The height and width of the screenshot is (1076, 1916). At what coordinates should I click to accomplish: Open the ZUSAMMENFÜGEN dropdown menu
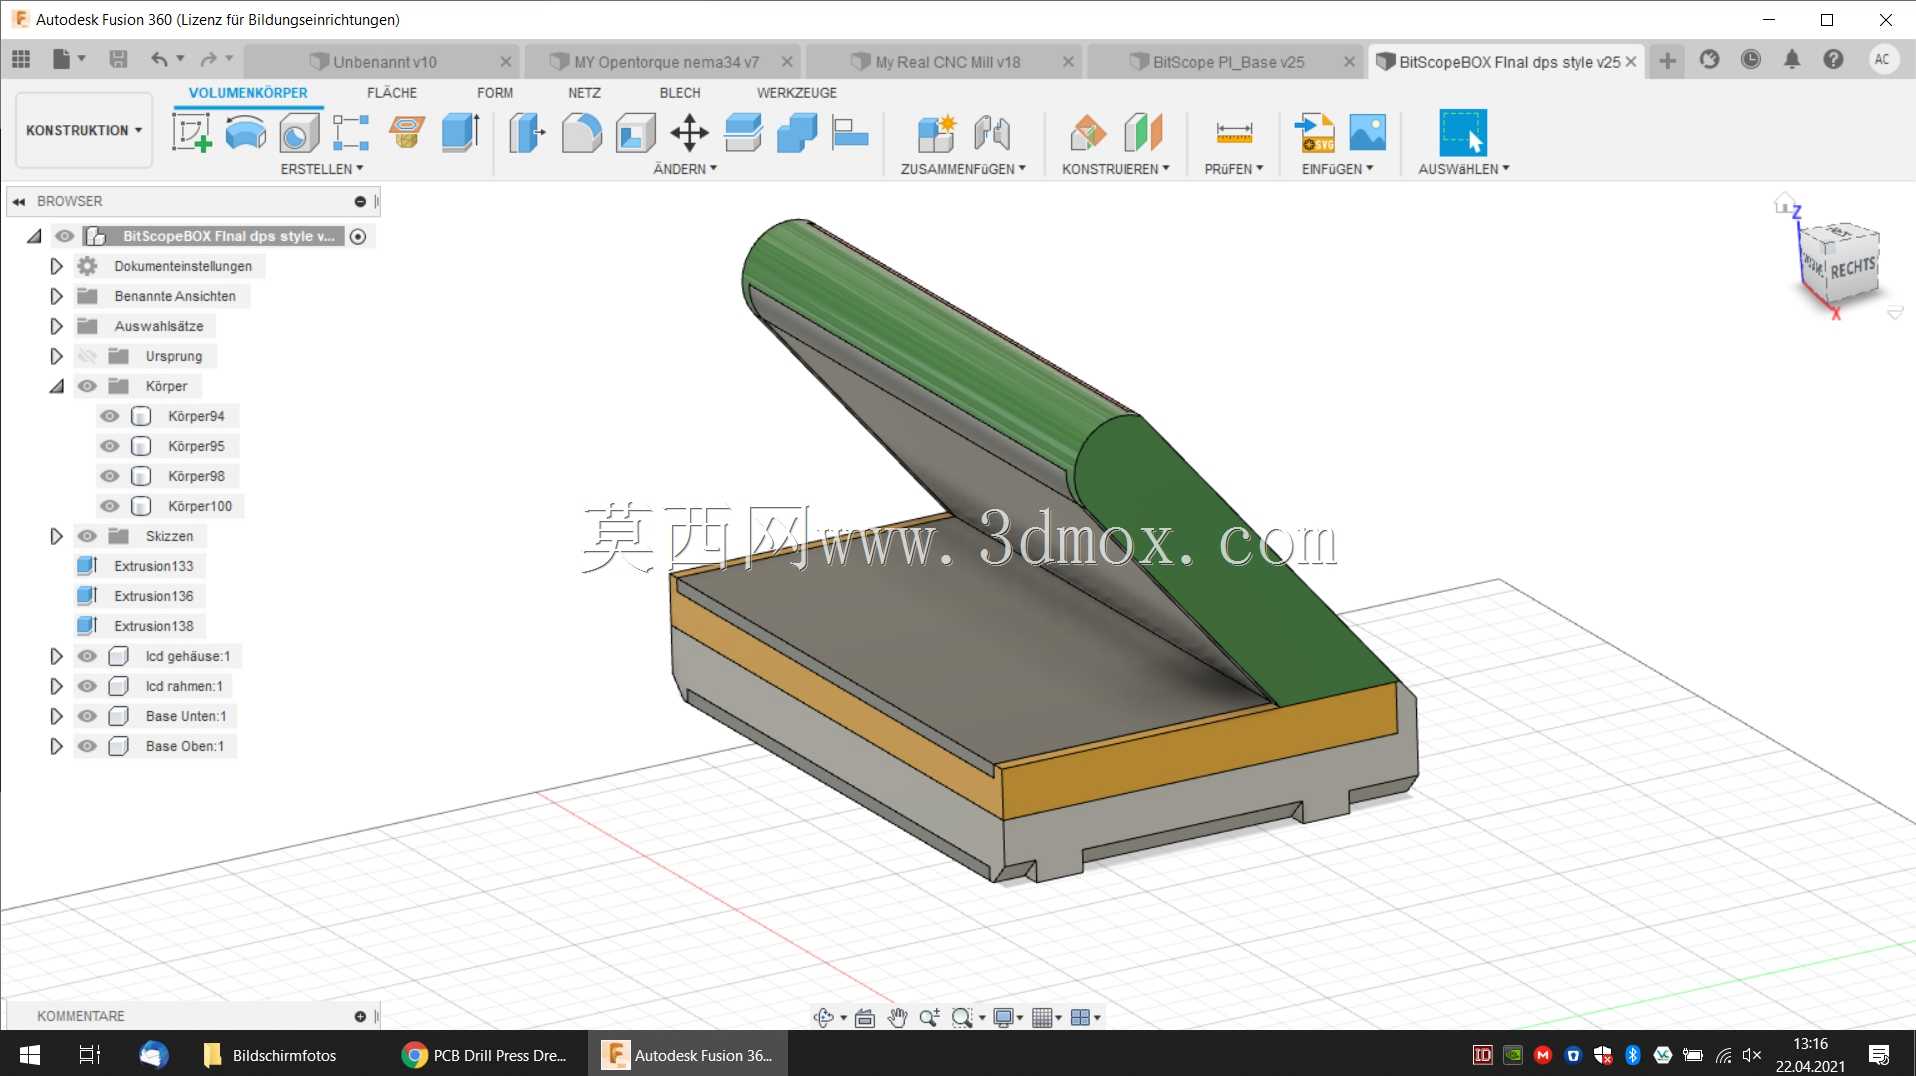[x=963, y=169]
